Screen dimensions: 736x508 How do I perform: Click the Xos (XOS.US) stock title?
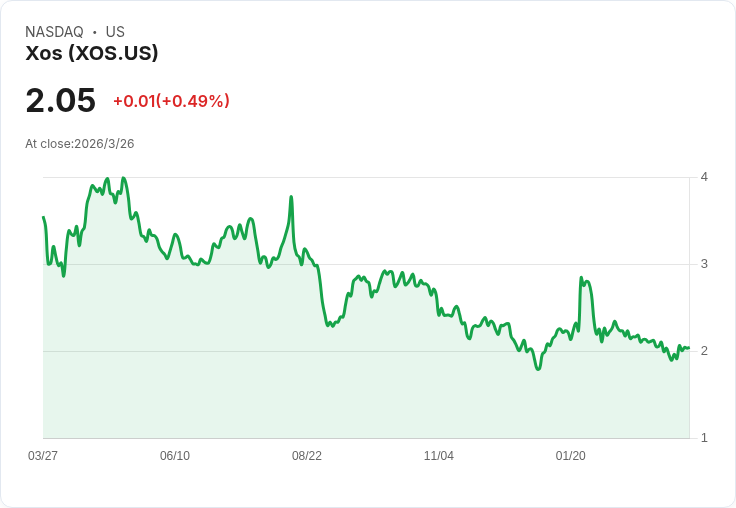[x=92, y=54]
